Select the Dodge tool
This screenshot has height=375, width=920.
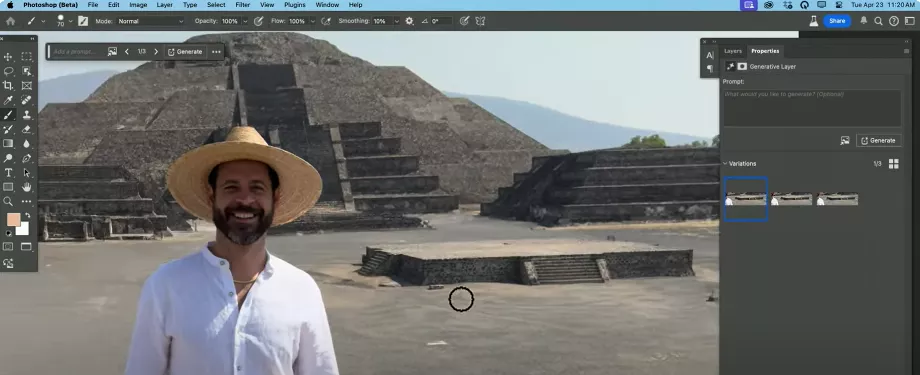pos(8,158)
